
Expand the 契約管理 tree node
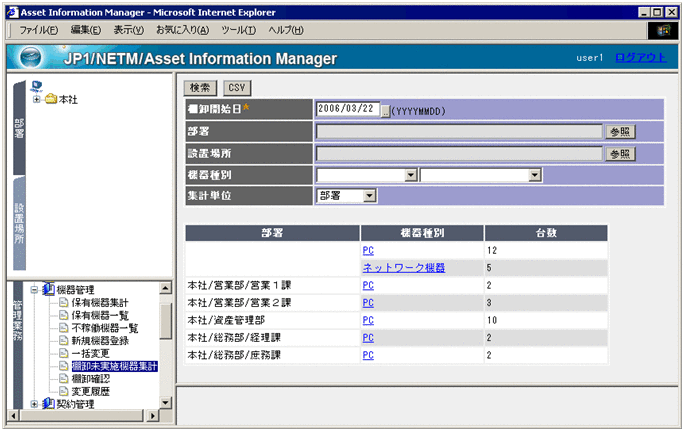(x=35, y=405)
